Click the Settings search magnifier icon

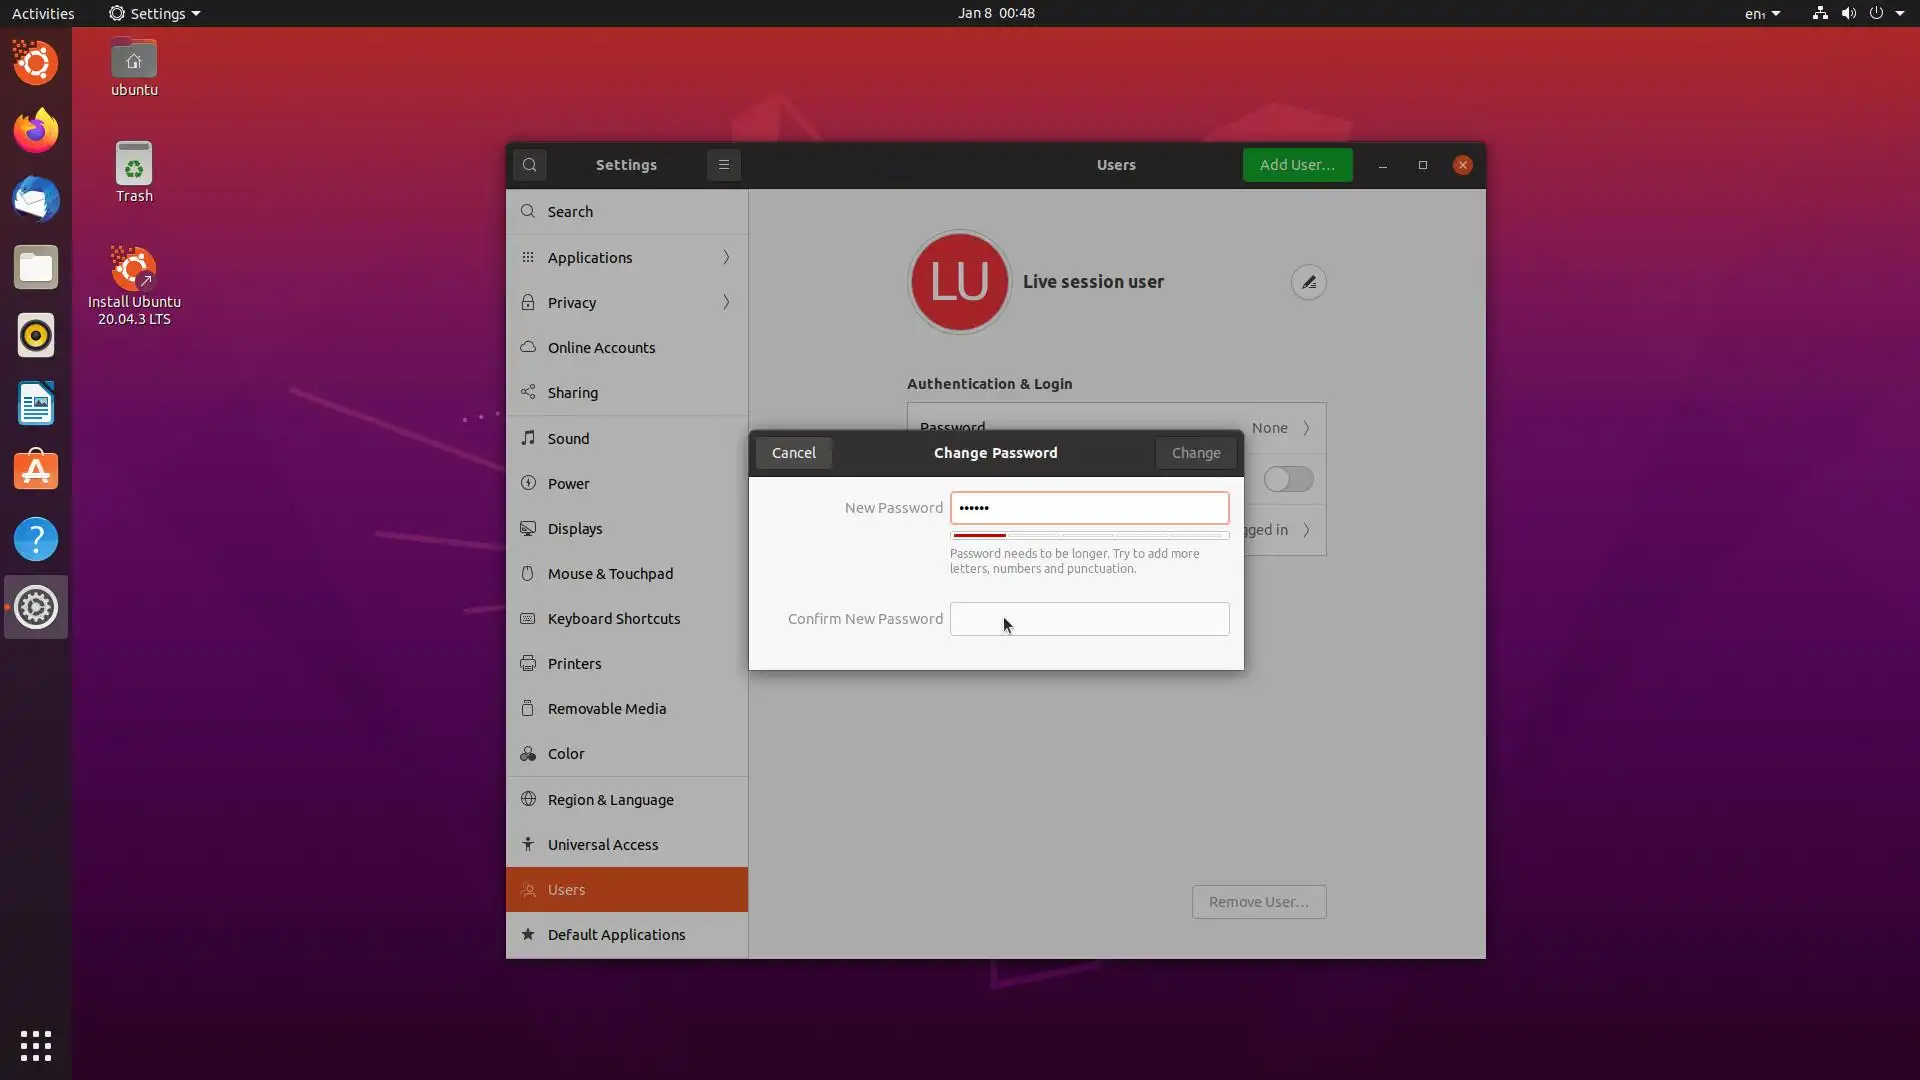pos(530,165)
